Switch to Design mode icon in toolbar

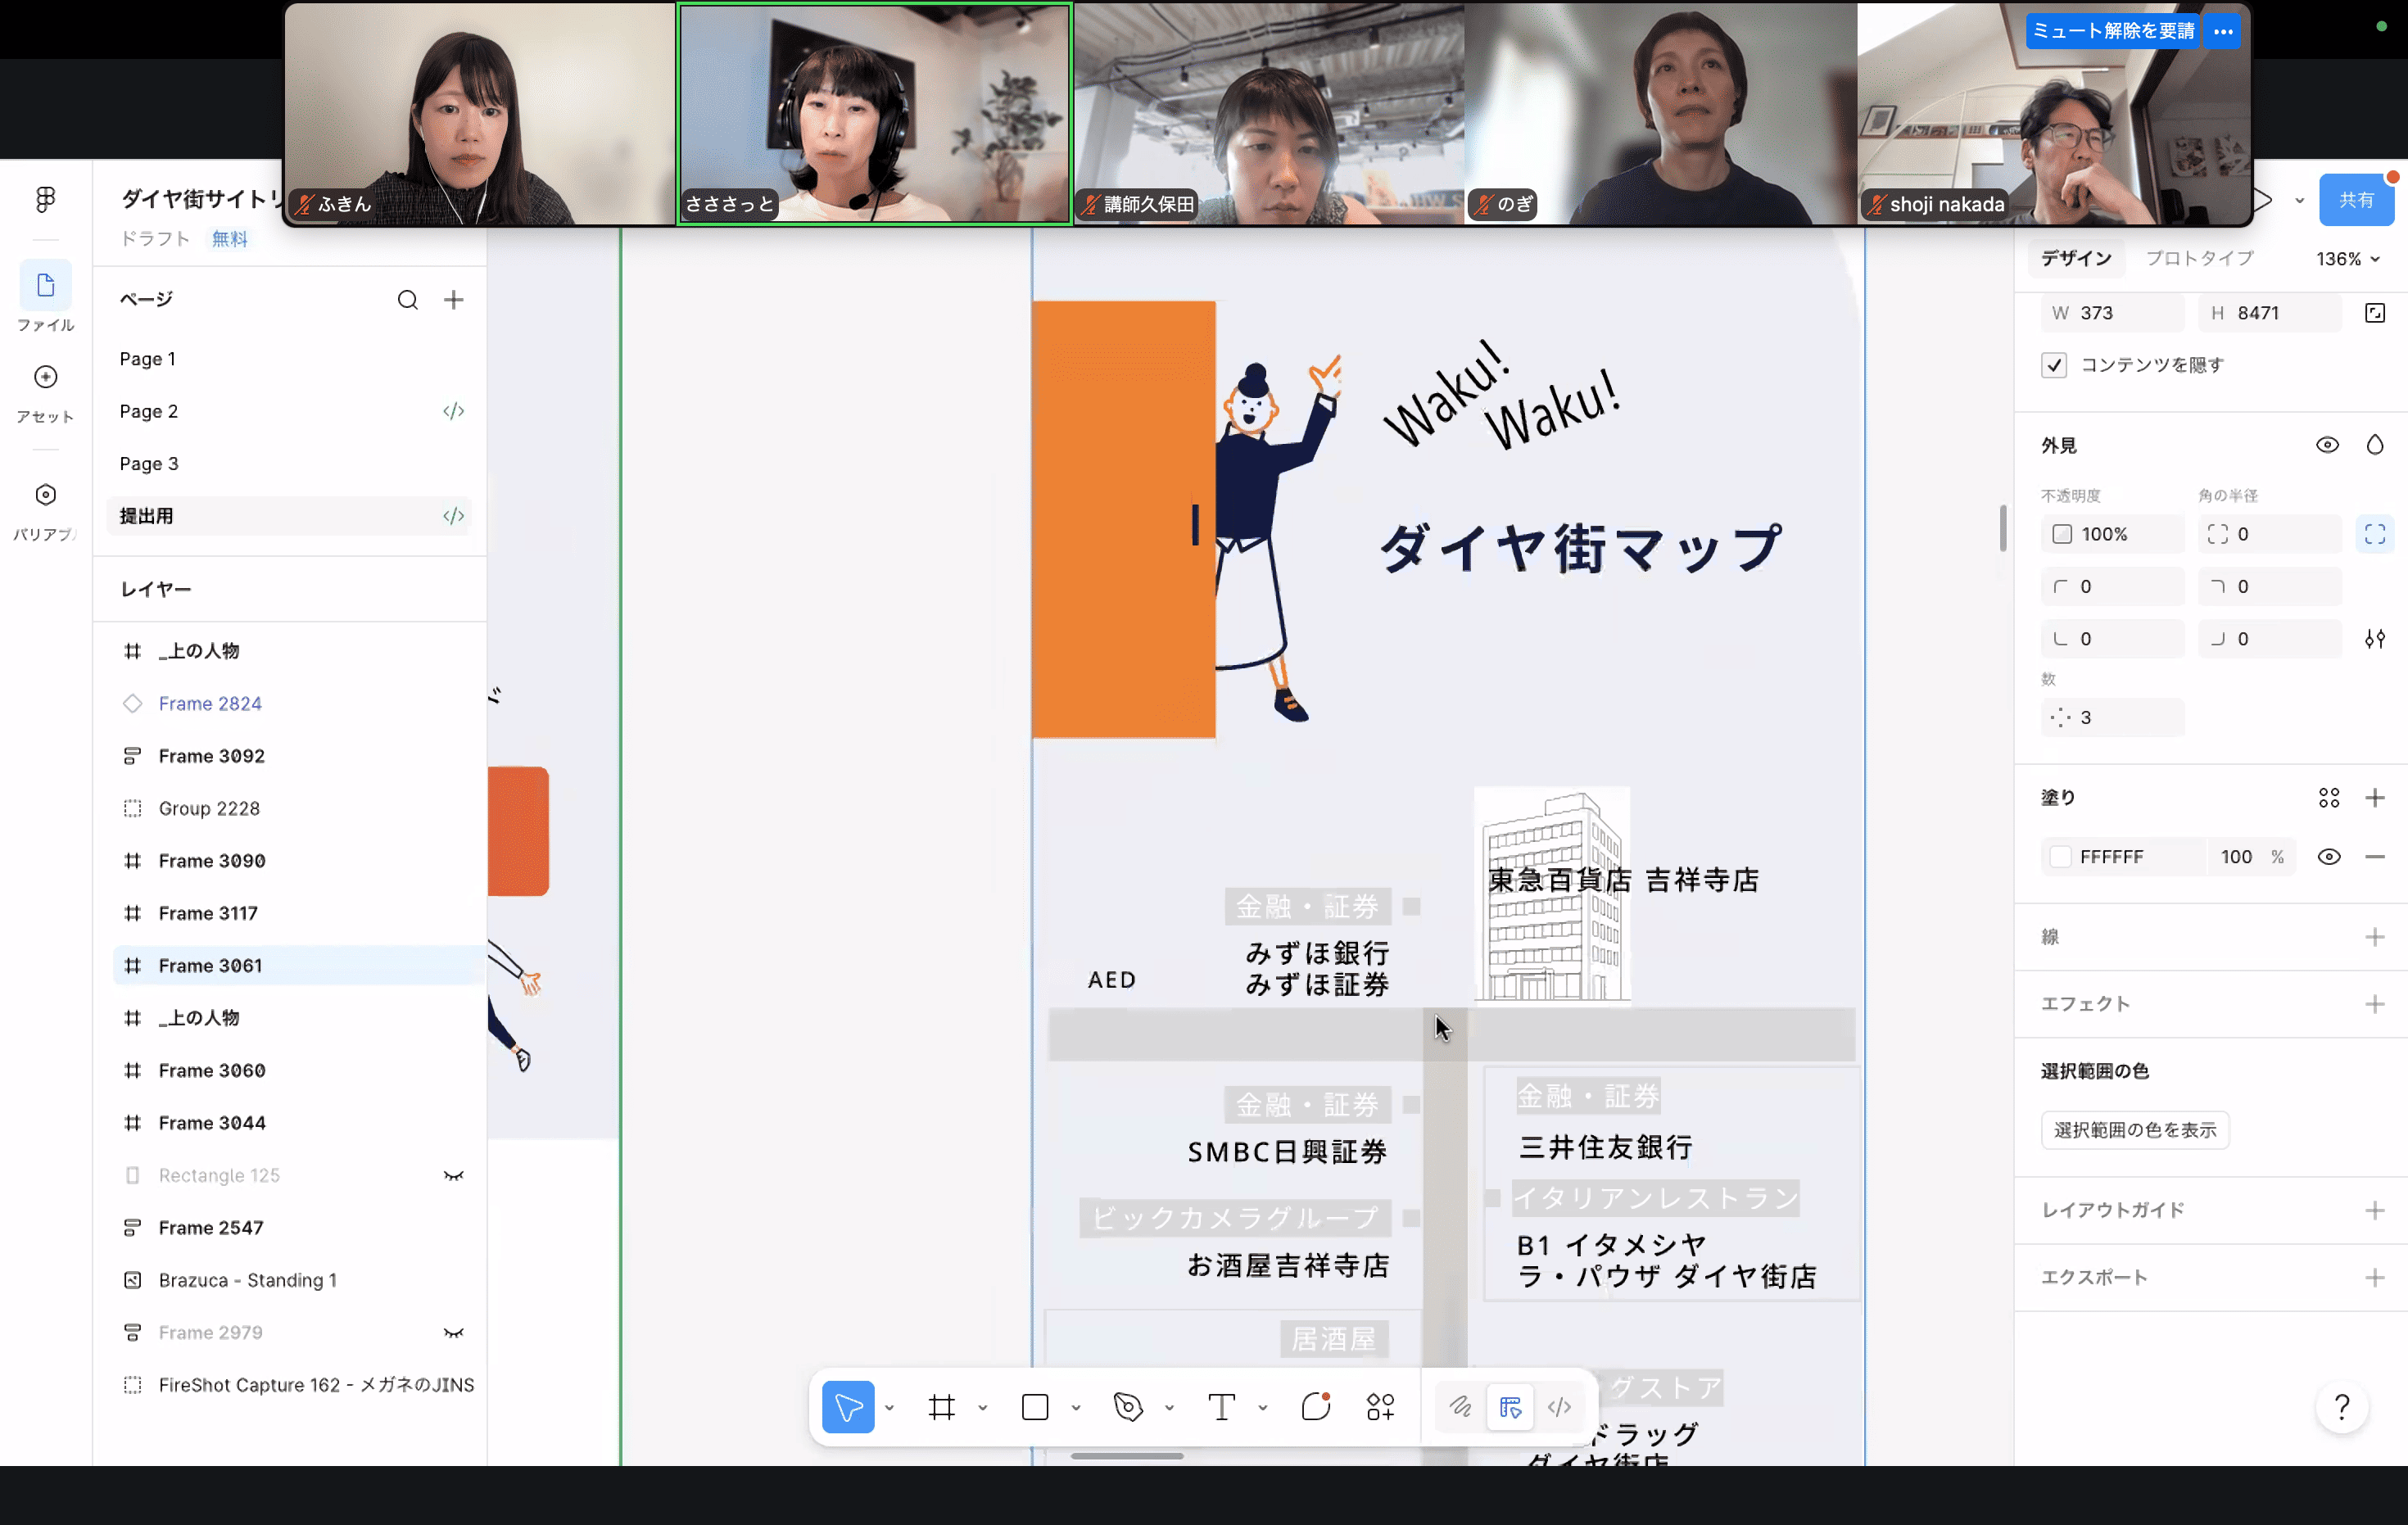coord(1510,1407)
